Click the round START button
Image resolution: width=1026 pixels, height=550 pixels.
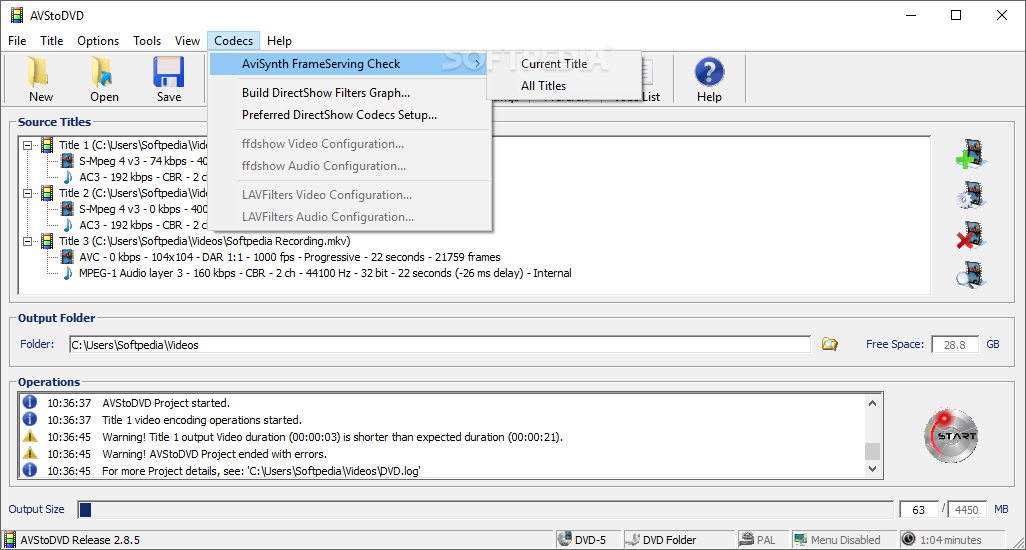pos(951,436)
